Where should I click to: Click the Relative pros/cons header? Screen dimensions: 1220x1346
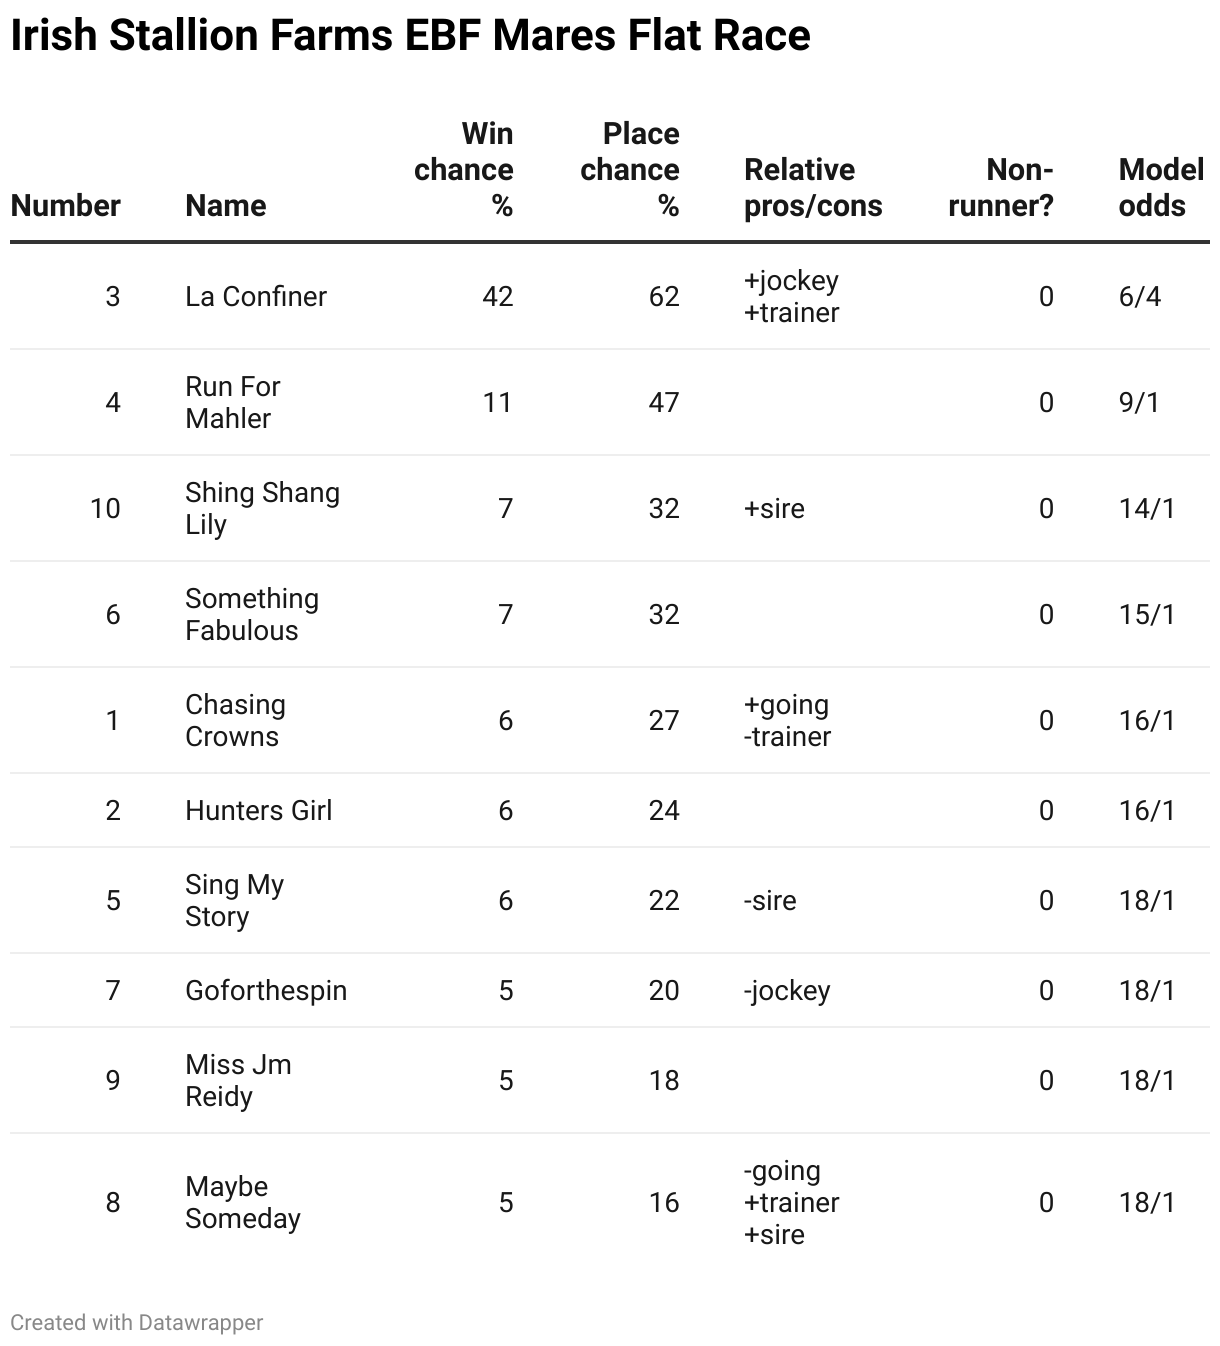[813, 188]
